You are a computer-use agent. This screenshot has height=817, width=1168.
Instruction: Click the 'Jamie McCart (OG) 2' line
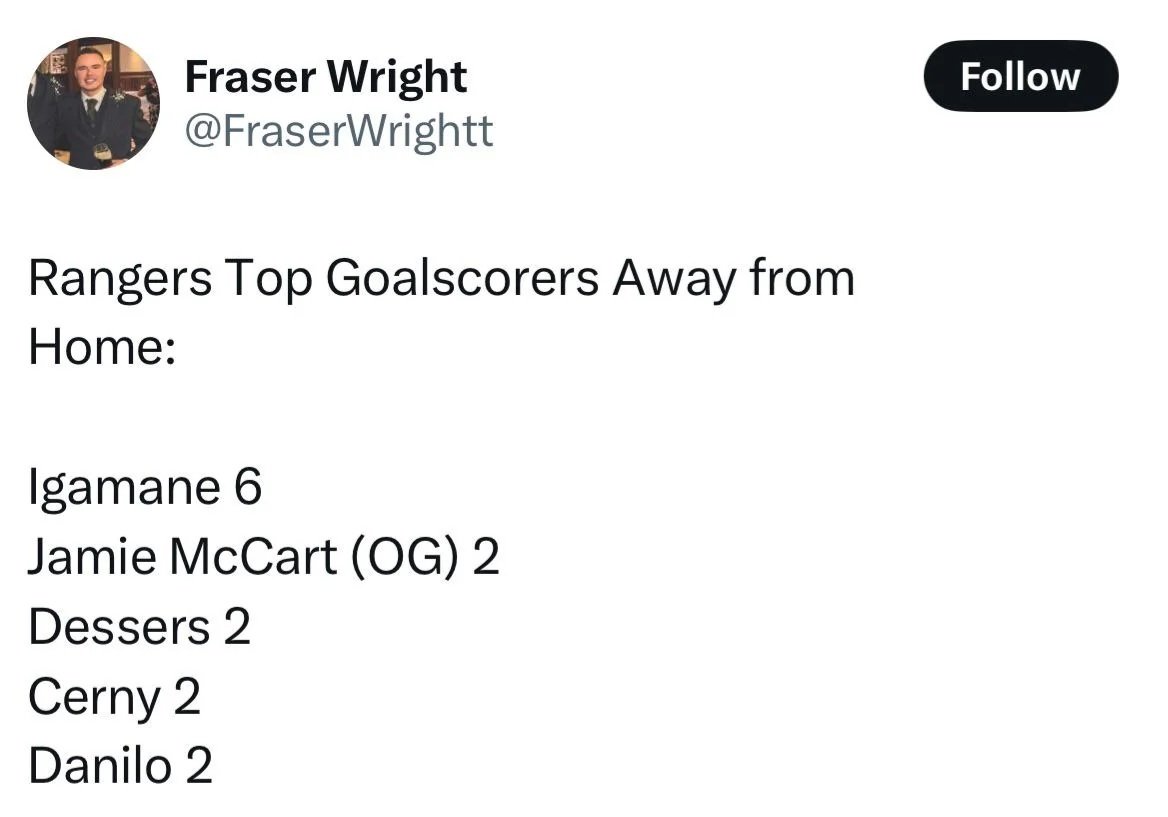(x=264, y=557)
